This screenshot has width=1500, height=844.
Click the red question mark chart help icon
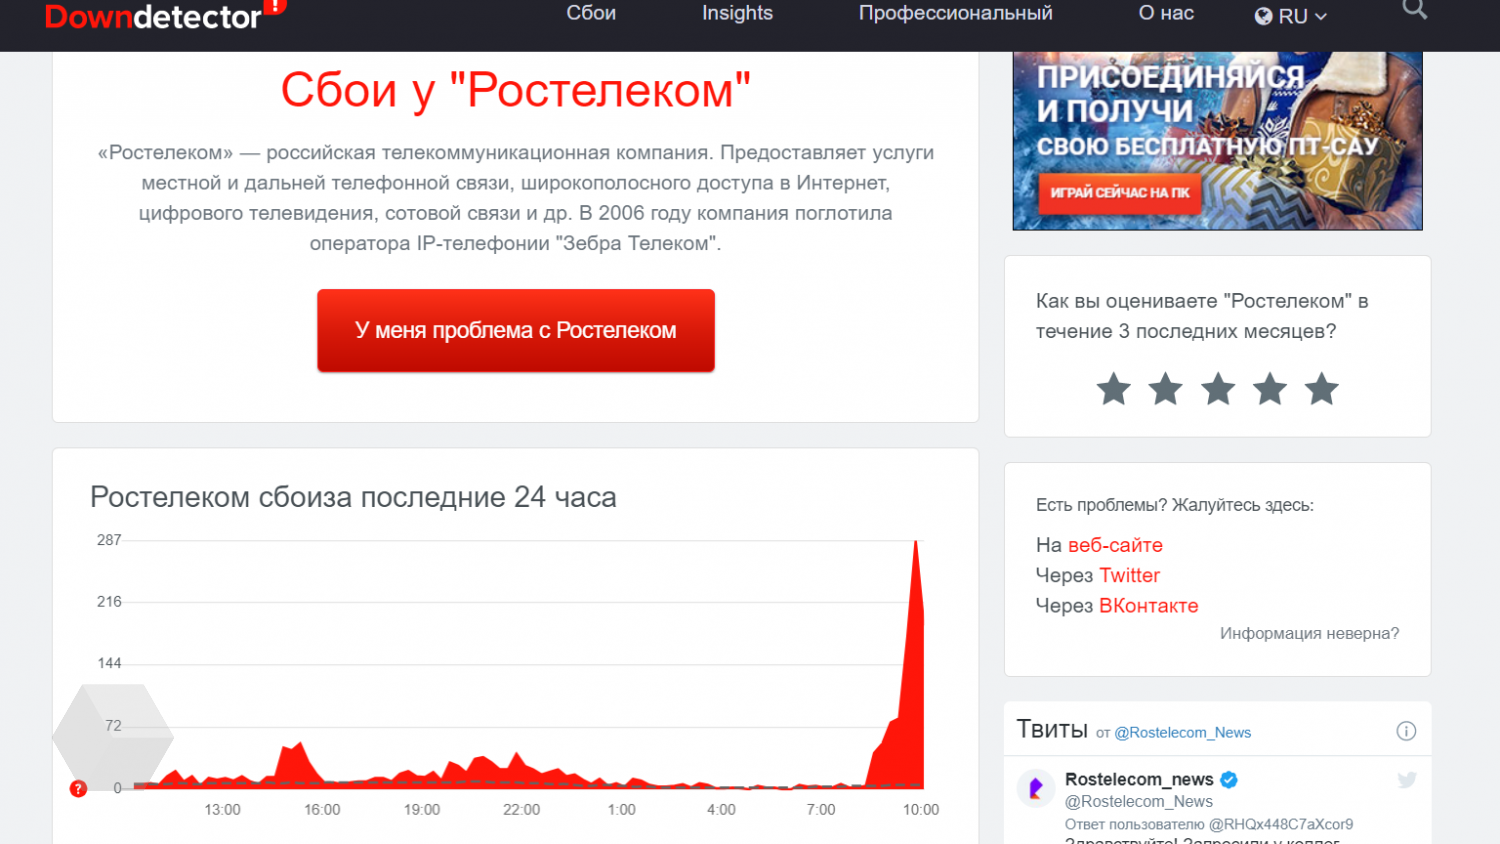pyautogui.click(x=78, y=789)
